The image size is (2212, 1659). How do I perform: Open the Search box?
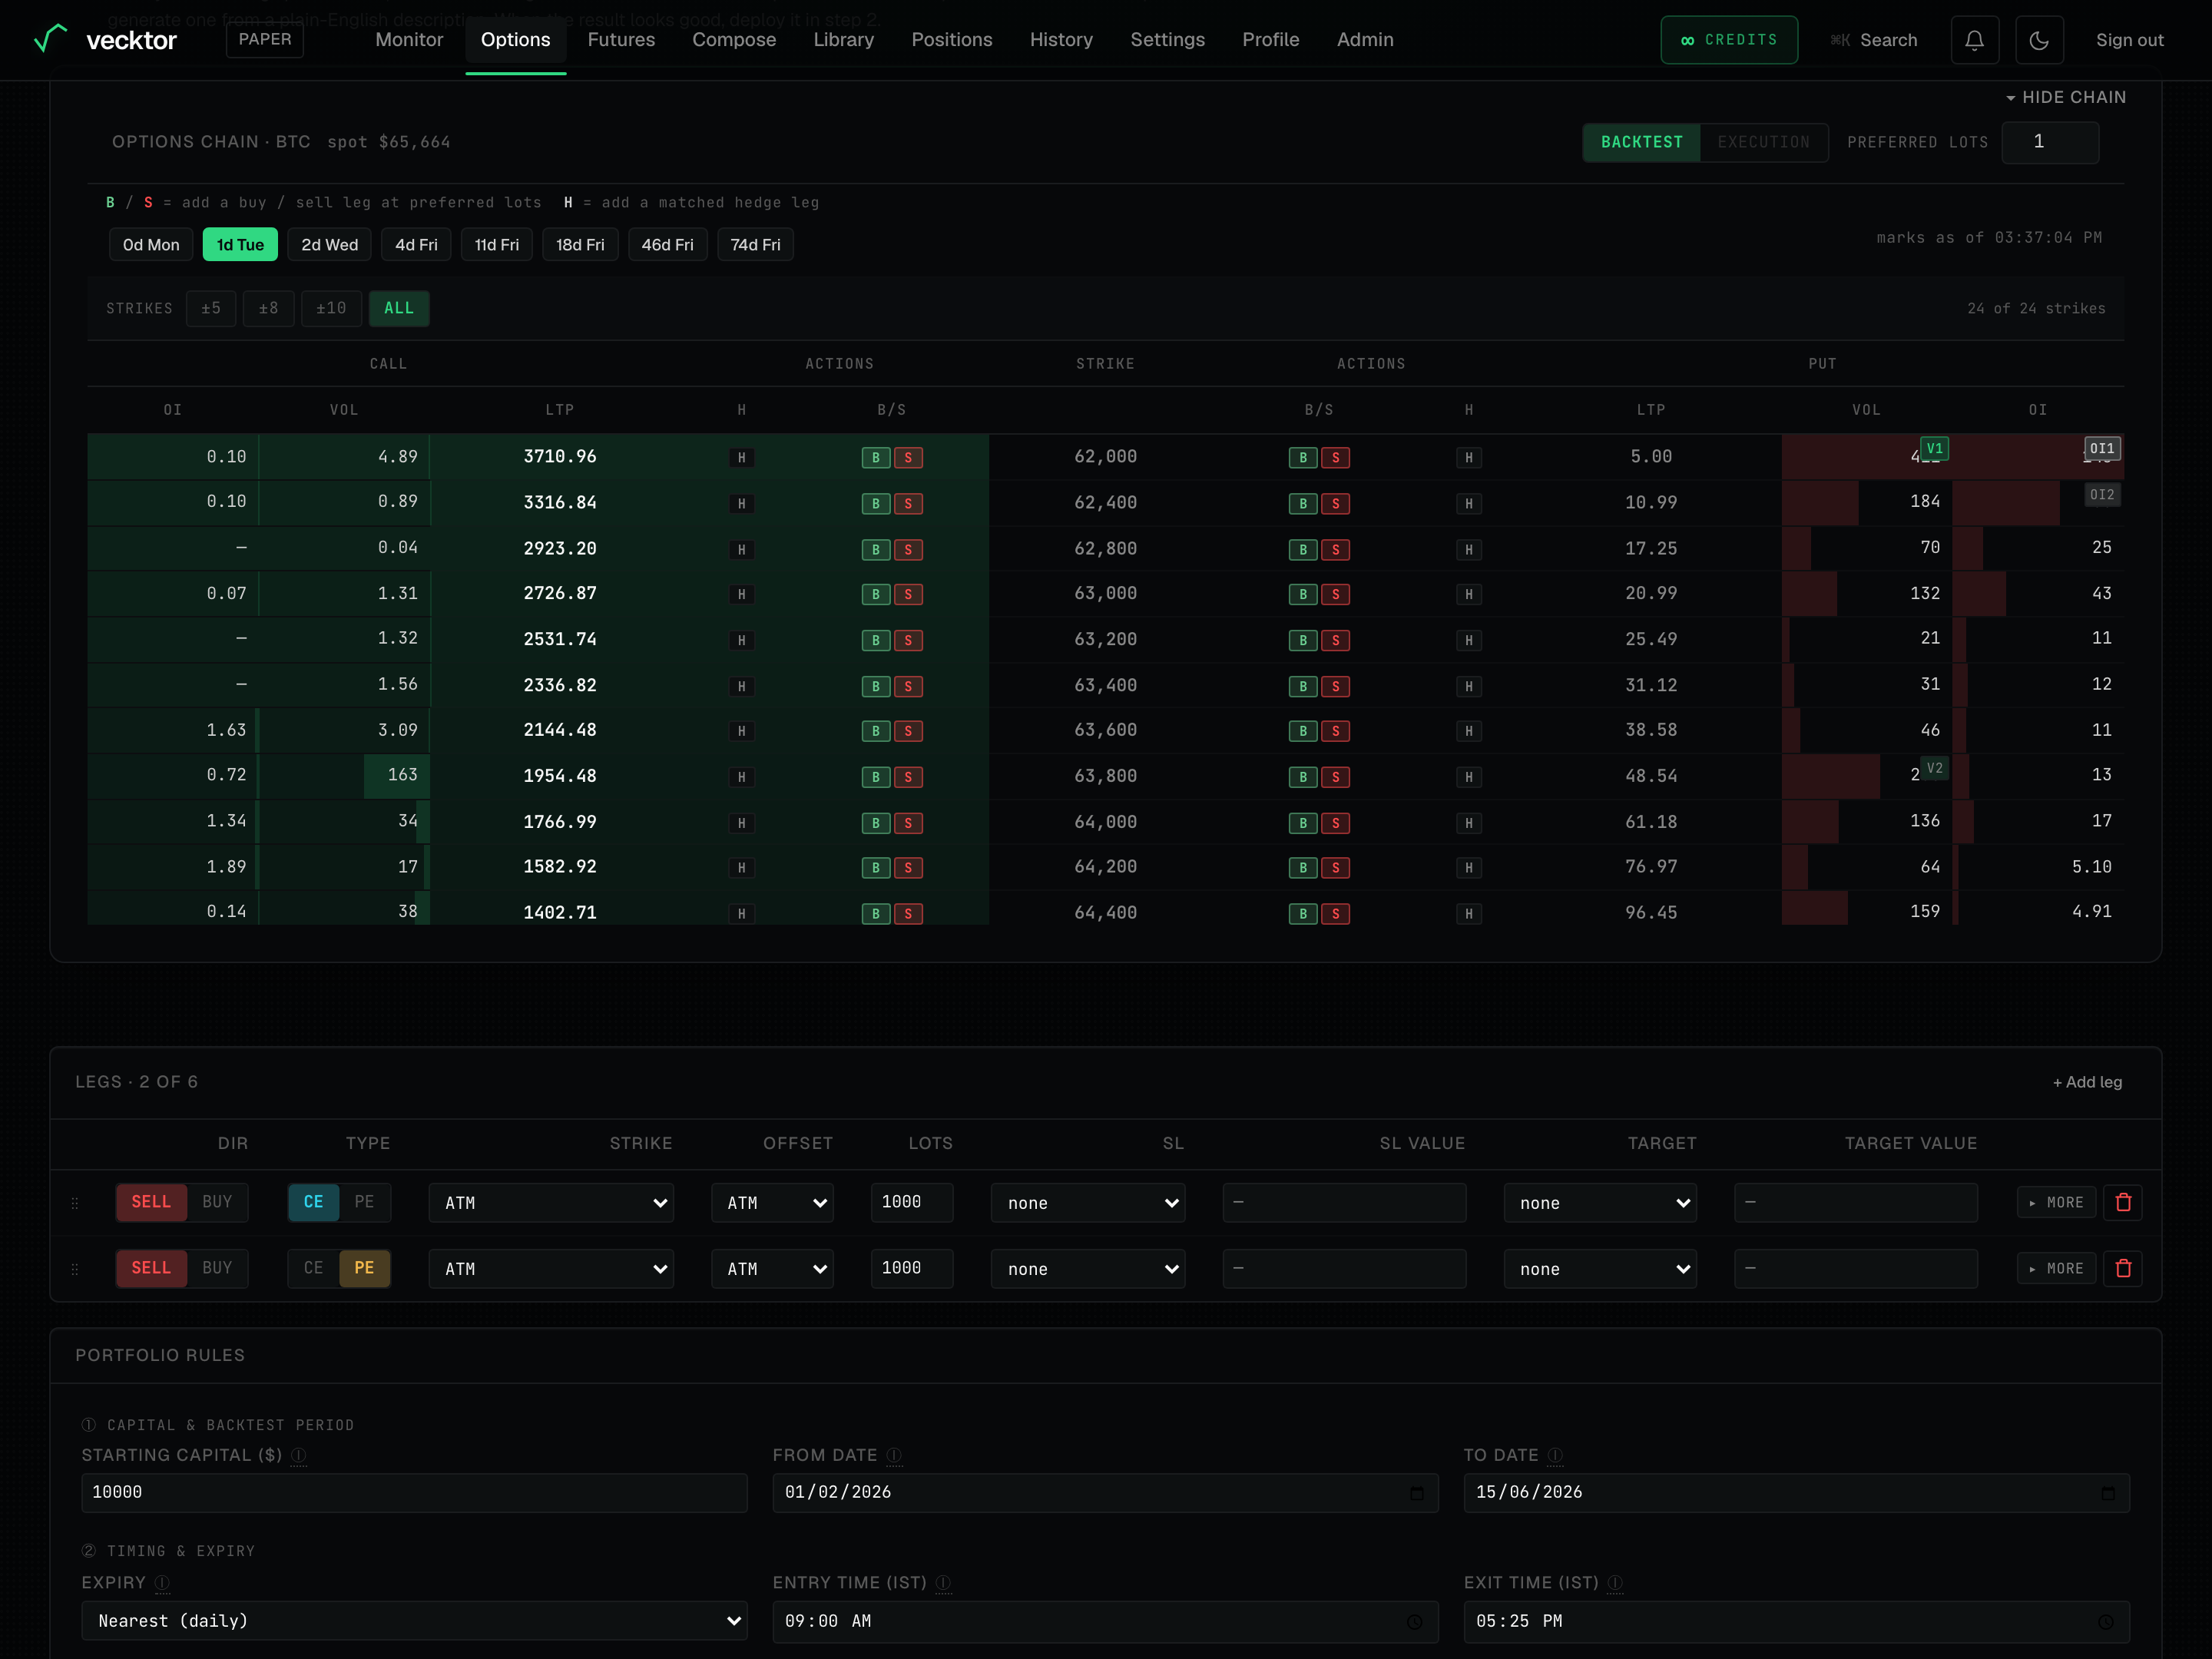point(1874,40)
